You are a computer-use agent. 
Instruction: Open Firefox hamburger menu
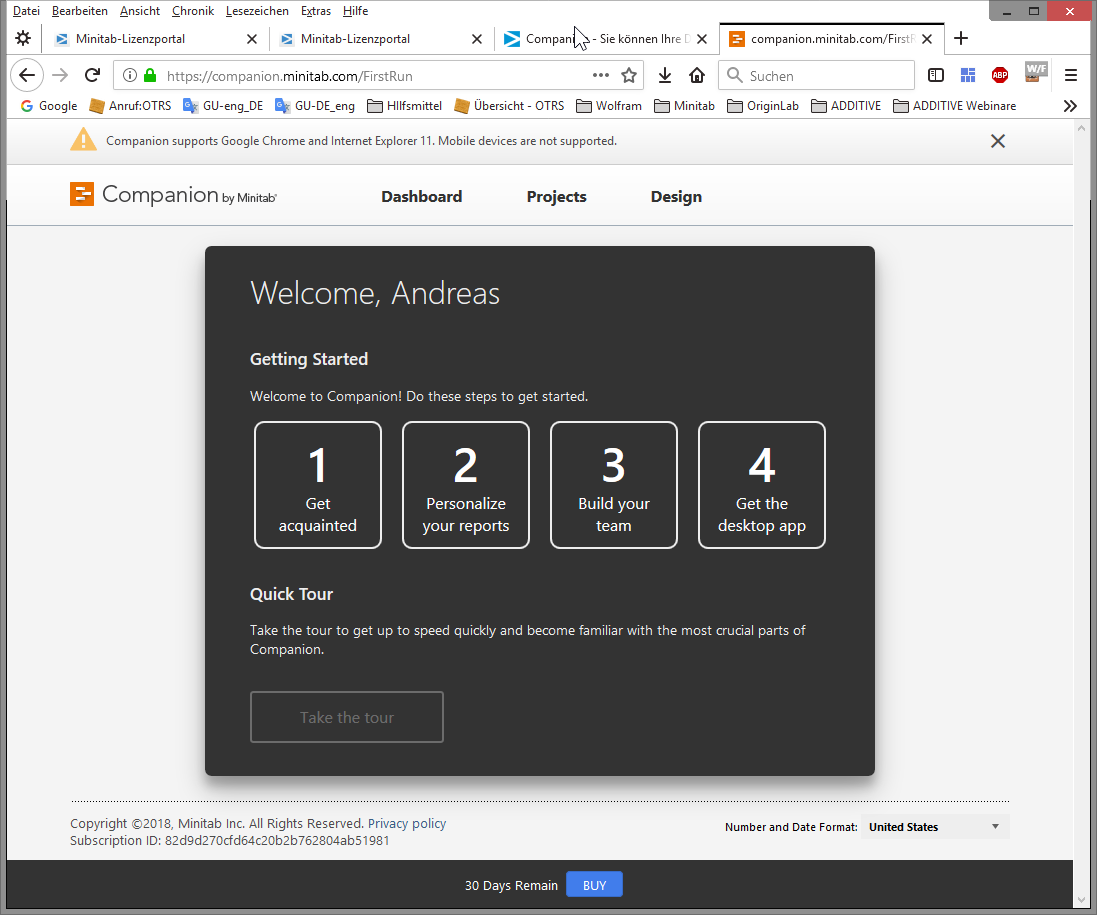coord(1070,76)
